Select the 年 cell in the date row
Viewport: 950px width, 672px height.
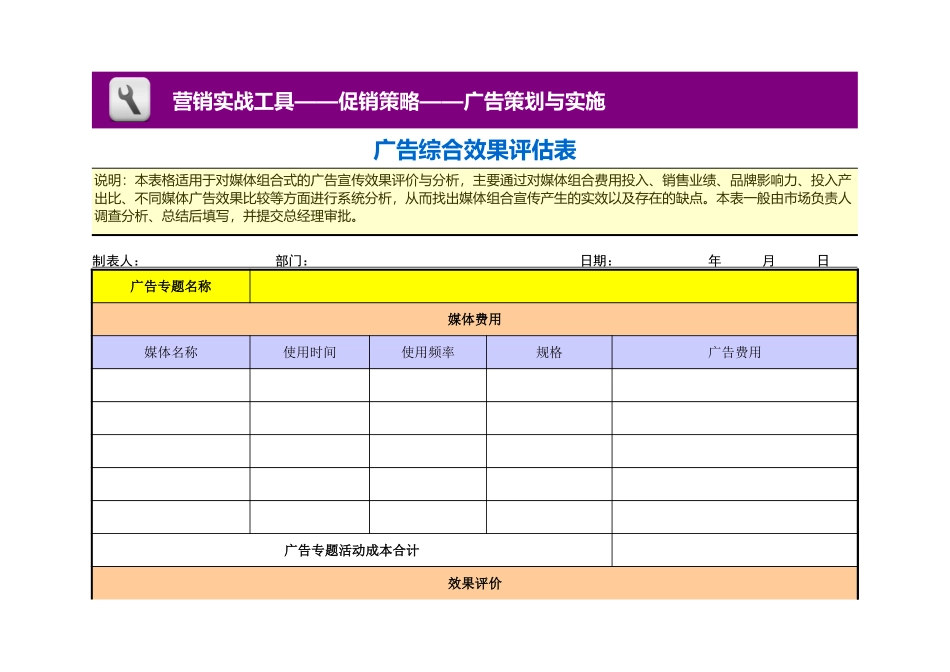tap(712, 259)
